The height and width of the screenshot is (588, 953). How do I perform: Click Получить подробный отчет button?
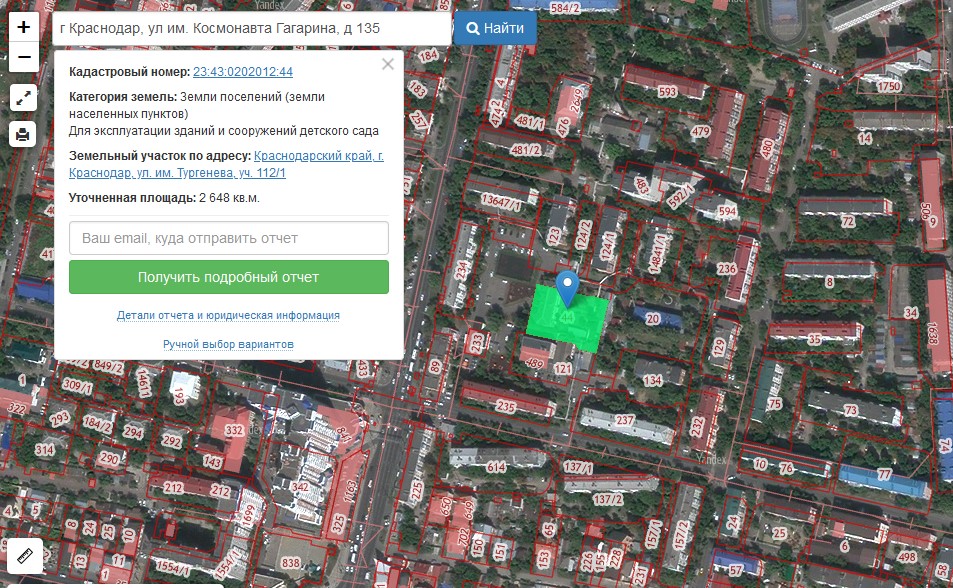[x=228, y=277]
